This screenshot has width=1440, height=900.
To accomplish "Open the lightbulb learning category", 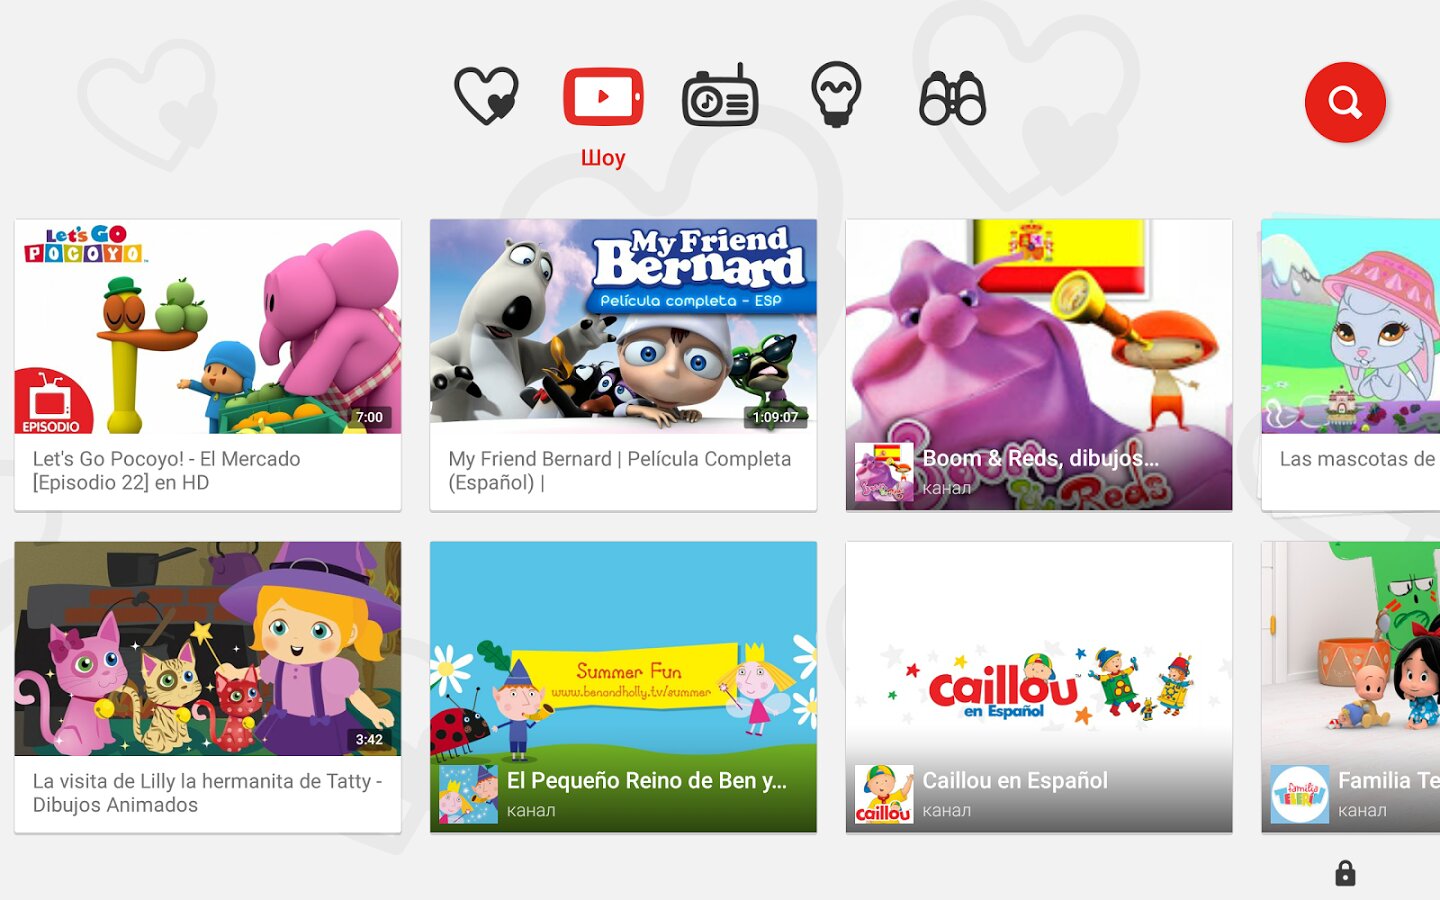I will pos(836,95).
